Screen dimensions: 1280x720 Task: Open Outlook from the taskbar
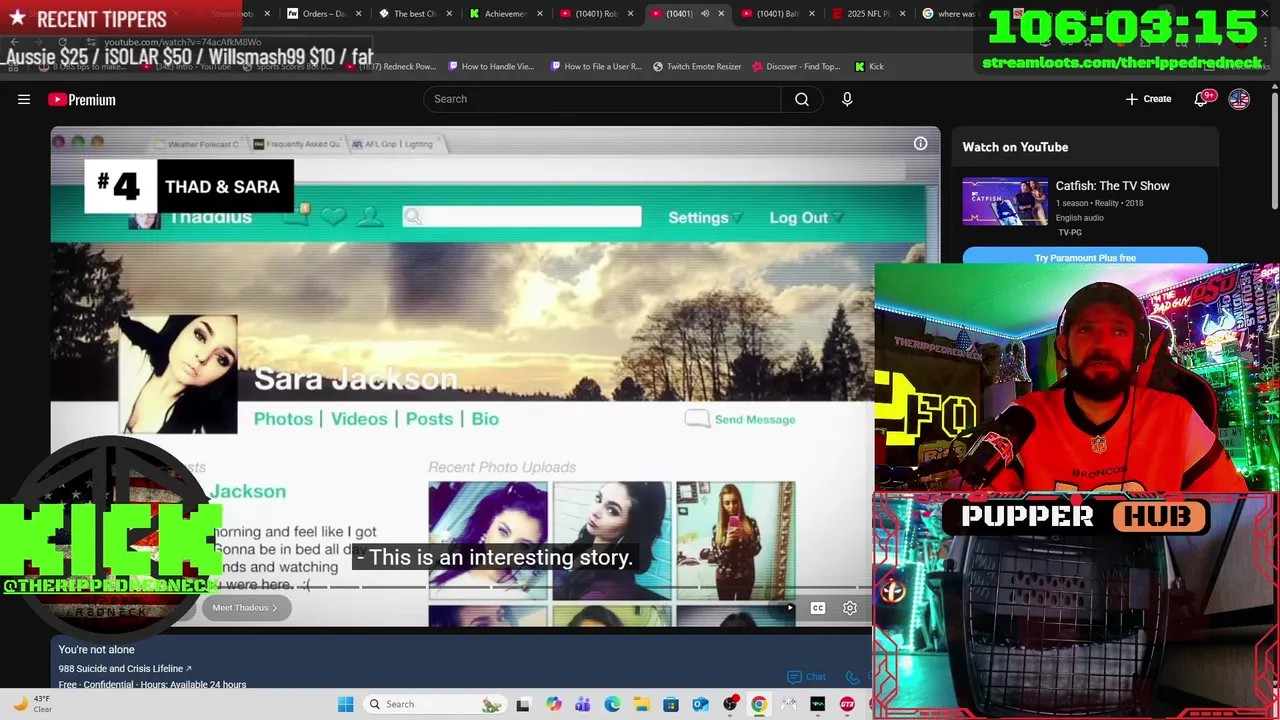(x=700, y=704)
